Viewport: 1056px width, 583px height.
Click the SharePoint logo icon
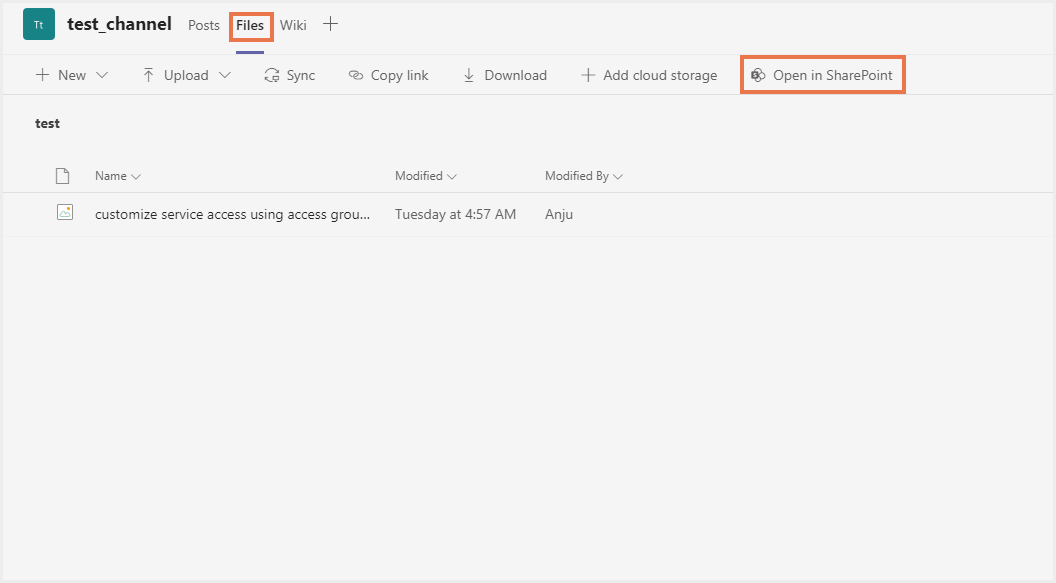[758, 75]
